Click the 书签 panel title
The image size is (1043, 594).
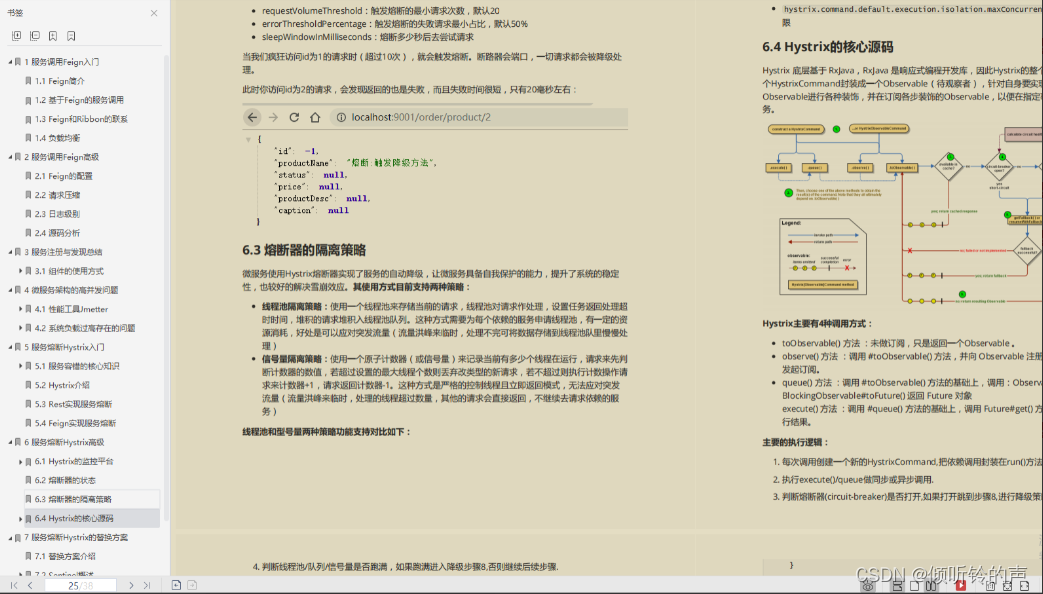click(x=15, y=13)
